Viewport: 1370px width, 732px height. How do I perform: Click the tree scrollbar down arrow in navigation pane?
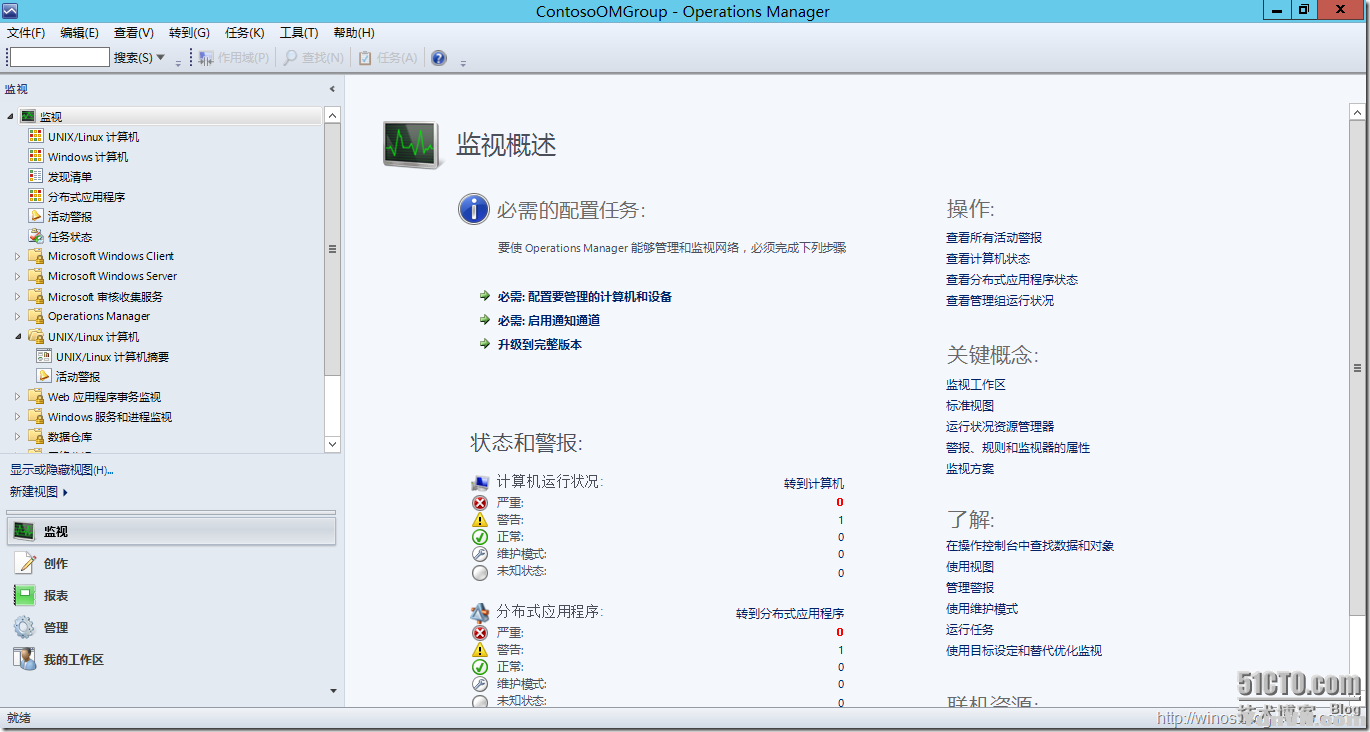[x=333, y=444]
